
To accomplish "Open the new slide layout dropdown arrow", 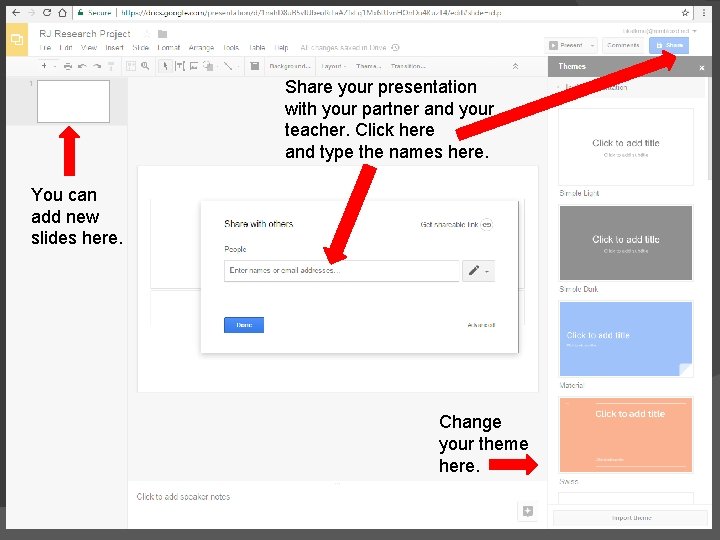I will (55, 67).
